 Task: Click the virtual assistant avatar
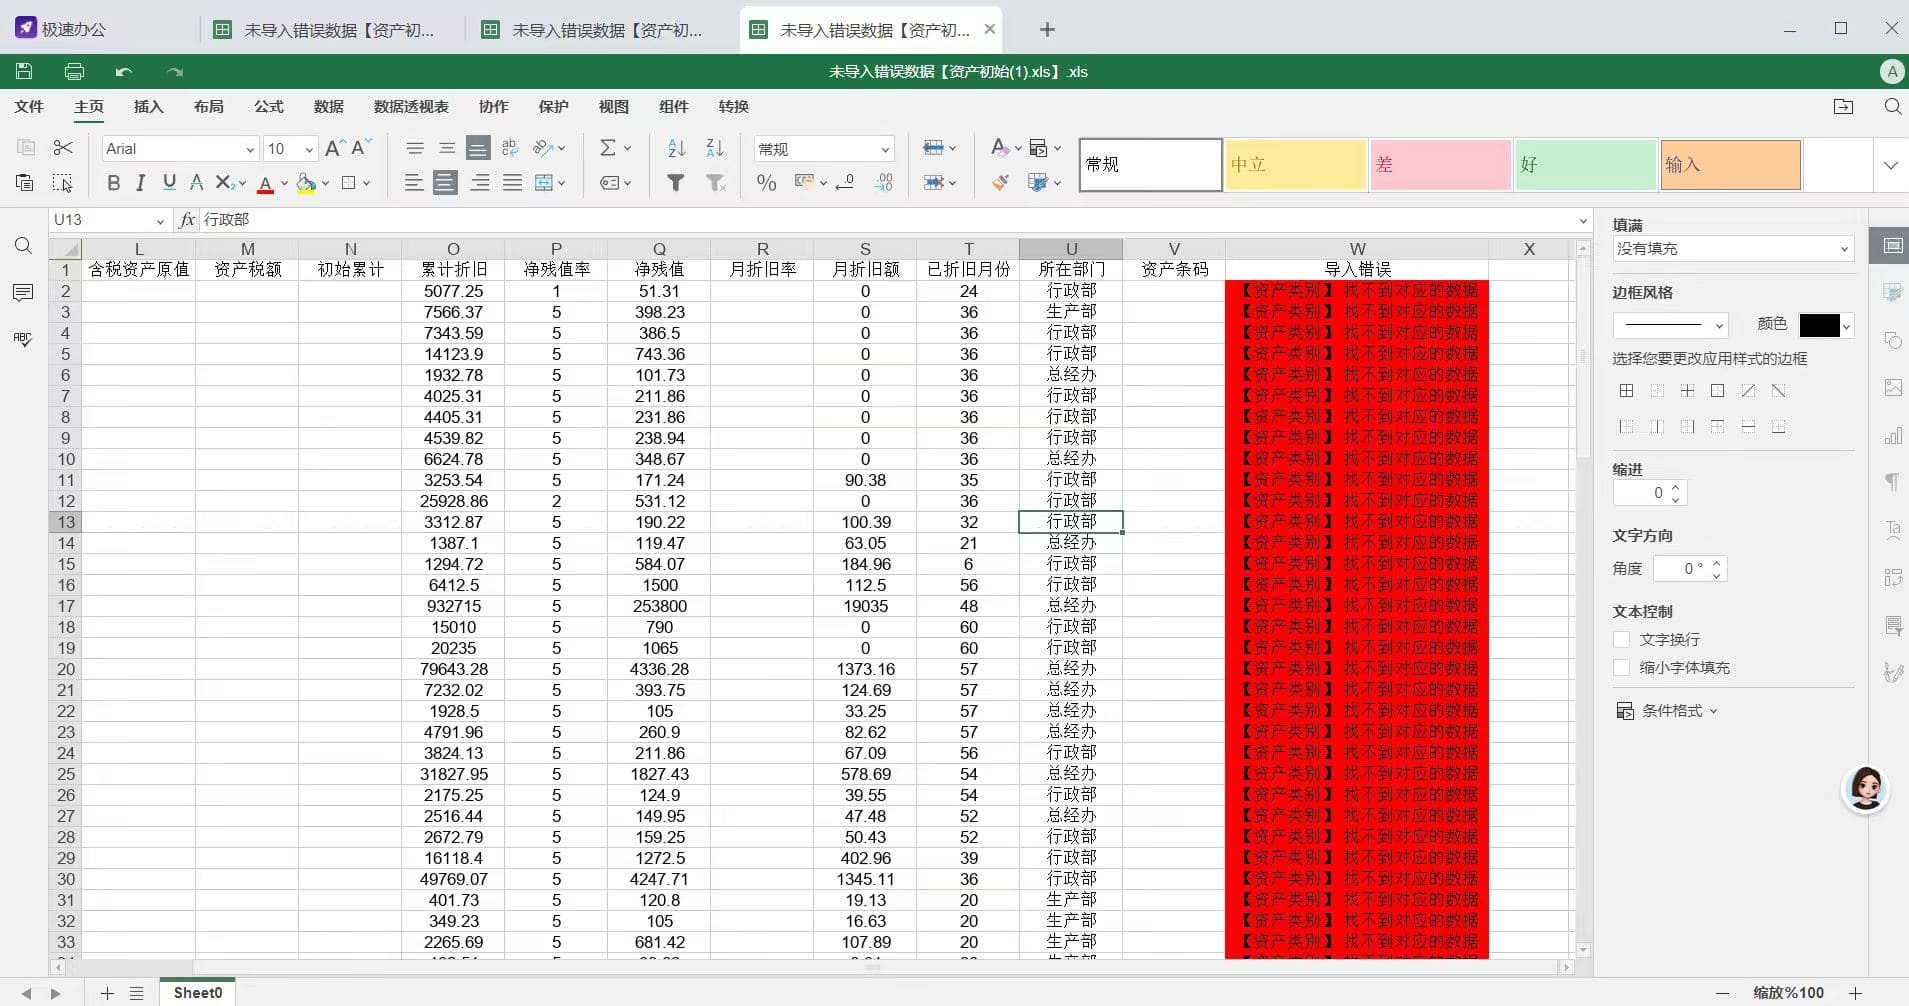(x=1866, y=789)
